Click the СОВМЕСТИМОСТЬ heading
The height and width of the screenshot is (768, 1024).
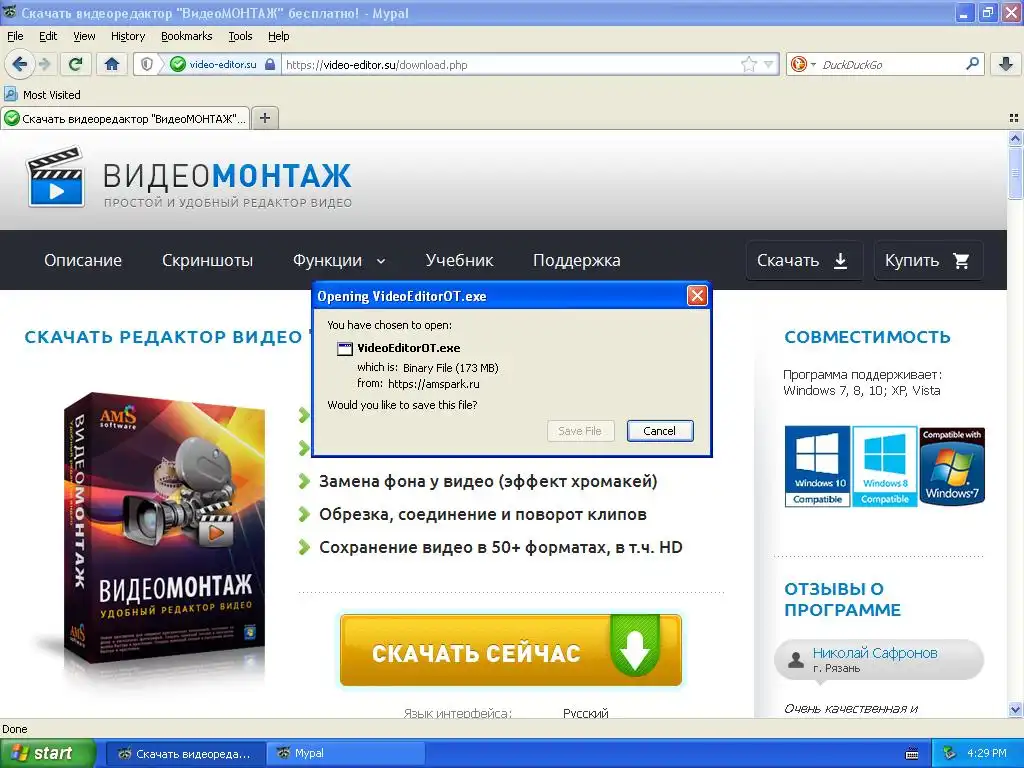pos(867,337)
